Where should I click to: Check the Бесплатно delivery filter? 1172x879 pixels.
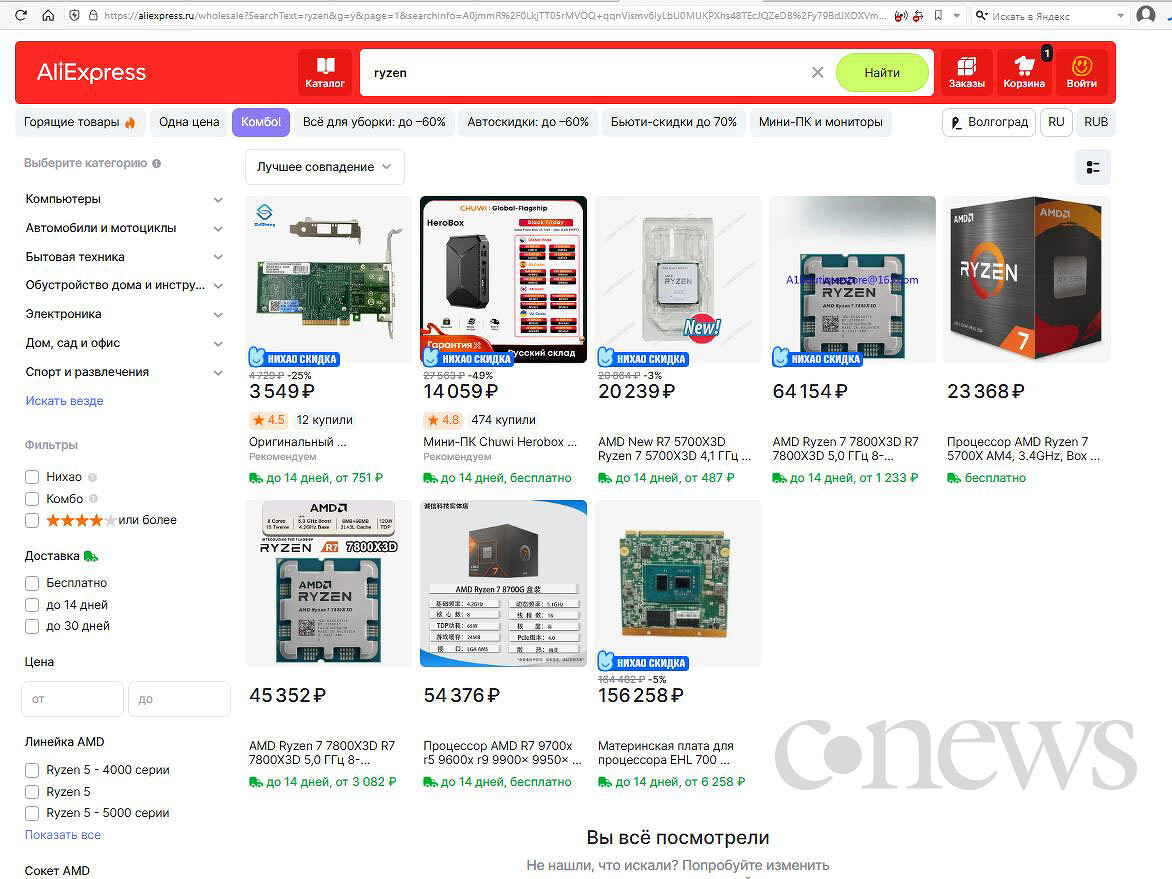[32, 583]
